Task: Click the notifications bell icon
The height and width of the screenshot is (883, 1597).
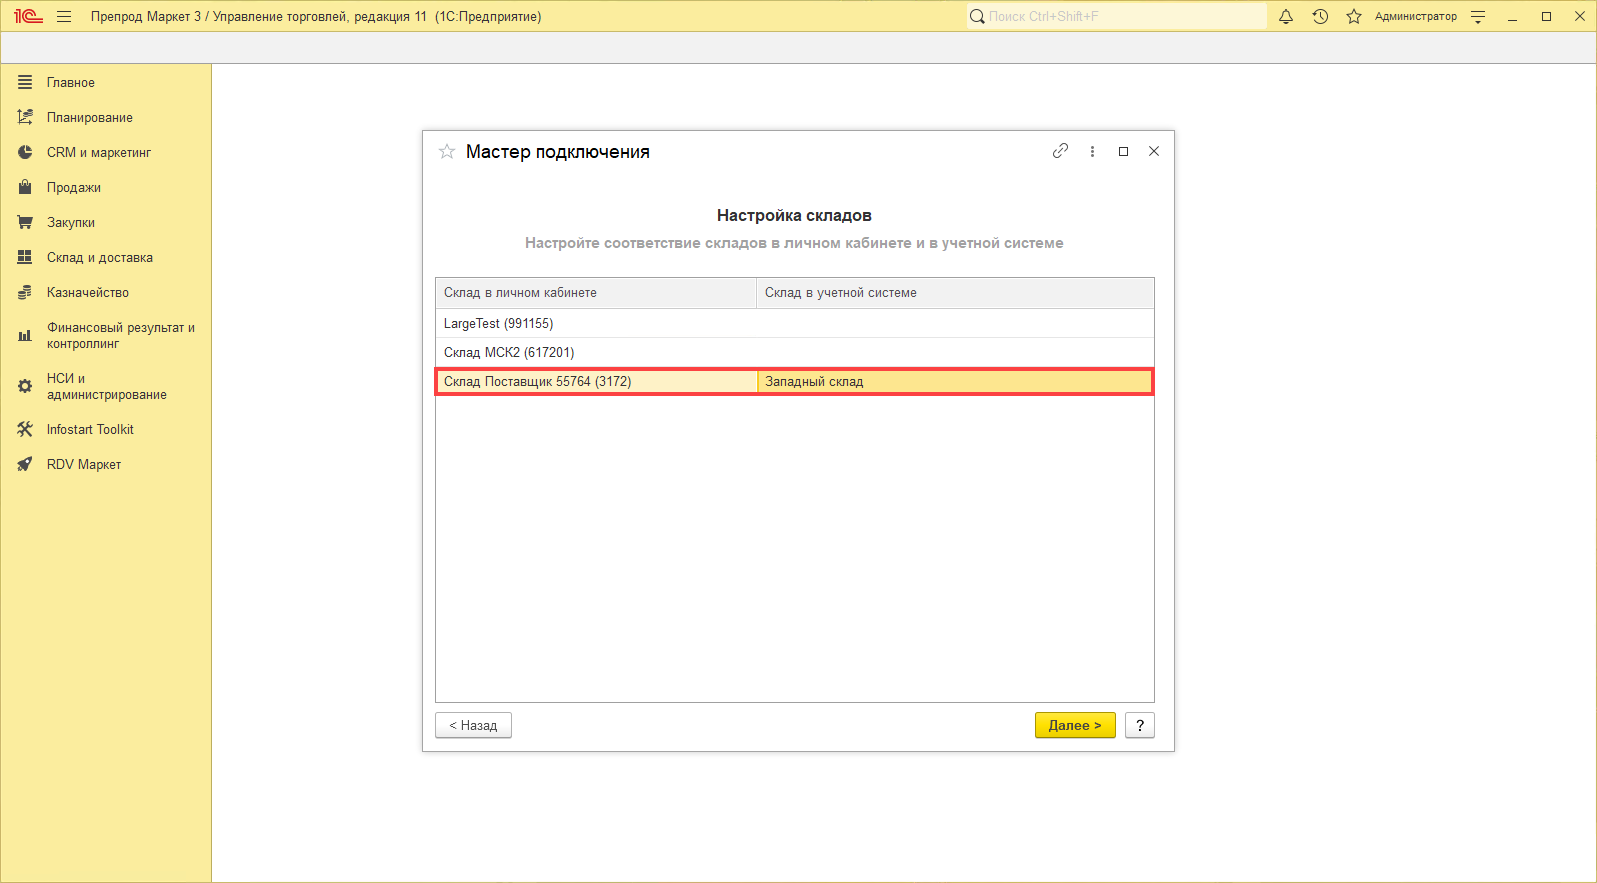Action: pos(1286,16)
